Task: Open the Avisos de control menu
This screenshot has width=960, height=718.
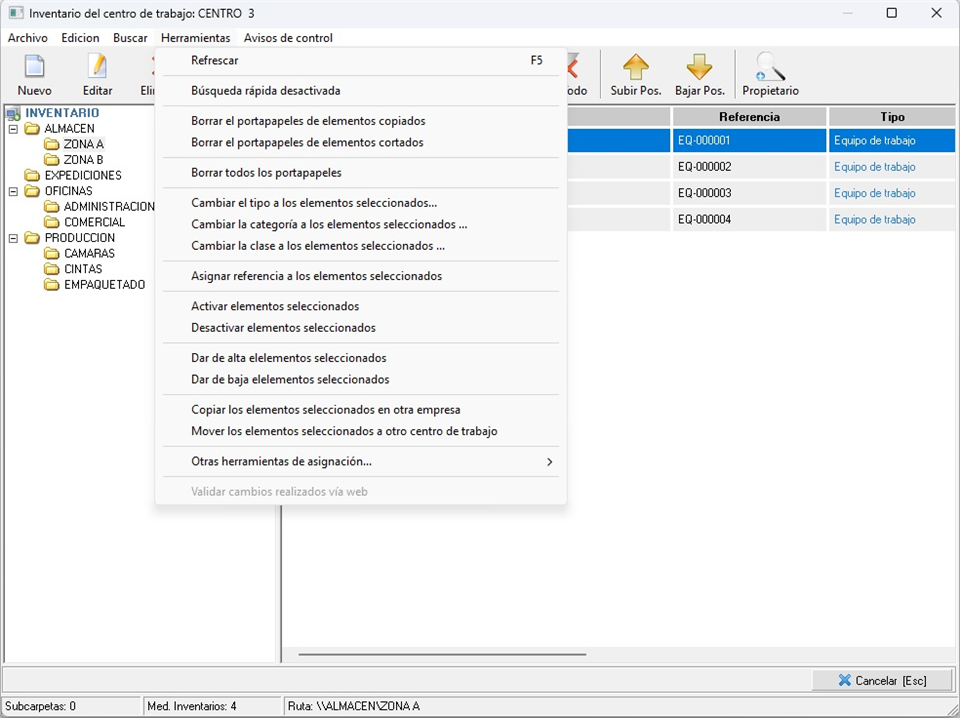Action: pyautogui.click(x=288, y=38)
